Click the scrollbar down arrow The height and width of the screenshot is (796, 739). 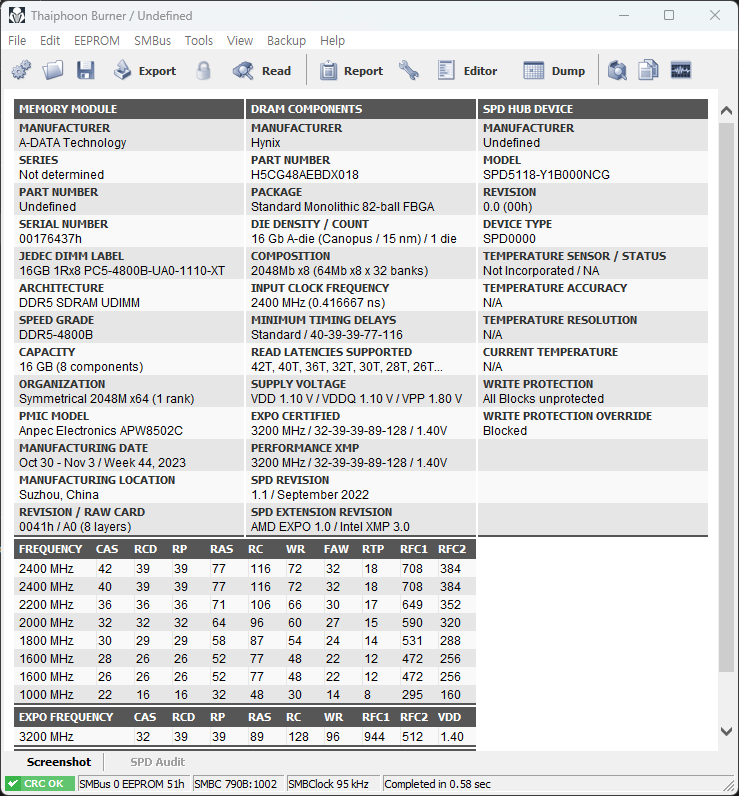pos(726,732)
